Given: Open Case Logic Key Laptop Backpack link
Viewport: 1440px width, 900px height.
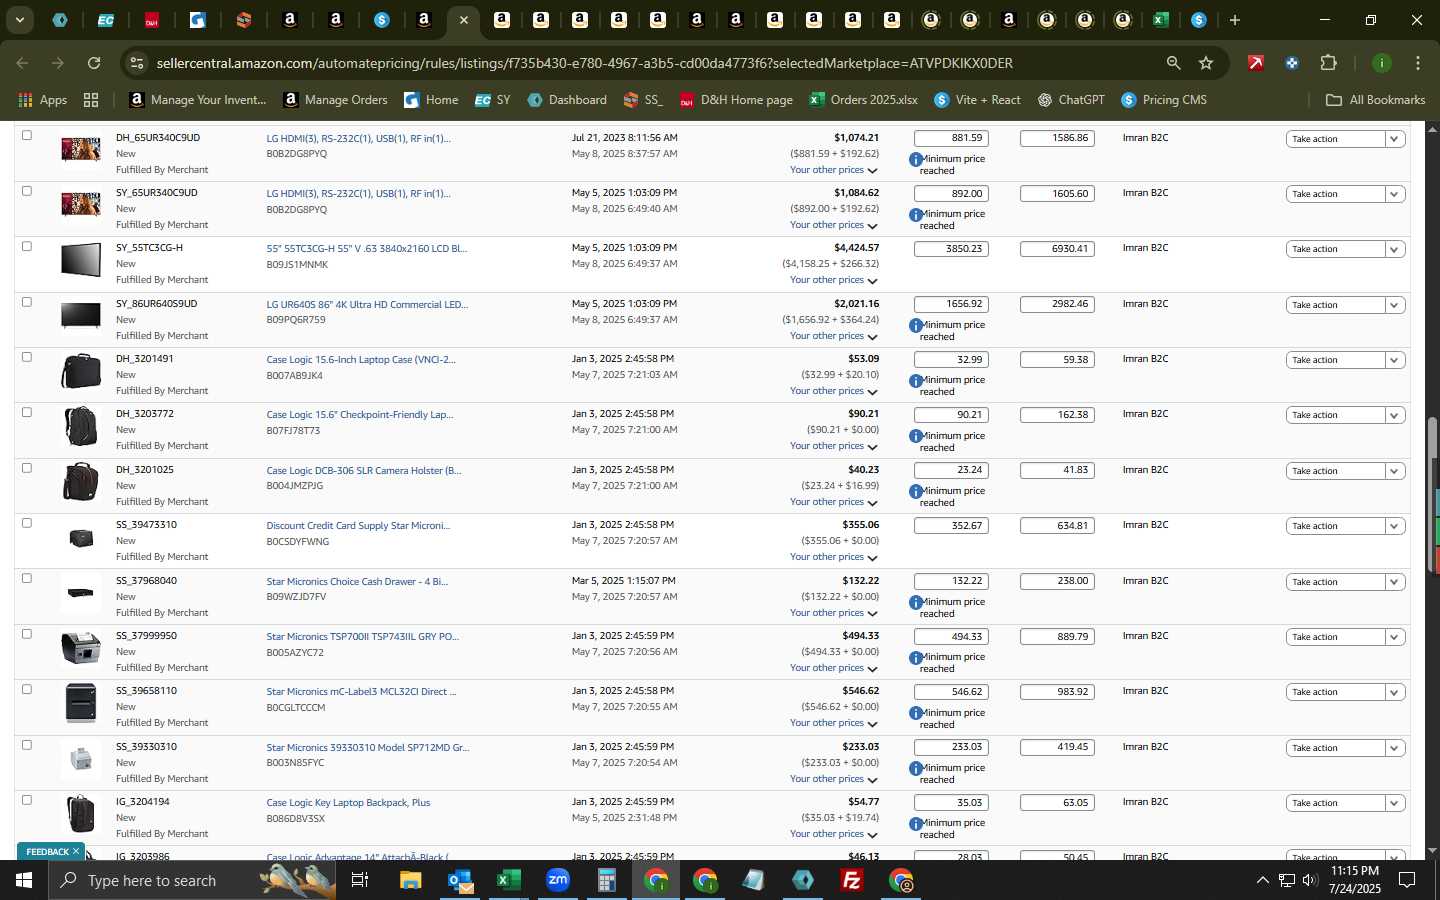Looking at the screenshot, I should 348,803.
